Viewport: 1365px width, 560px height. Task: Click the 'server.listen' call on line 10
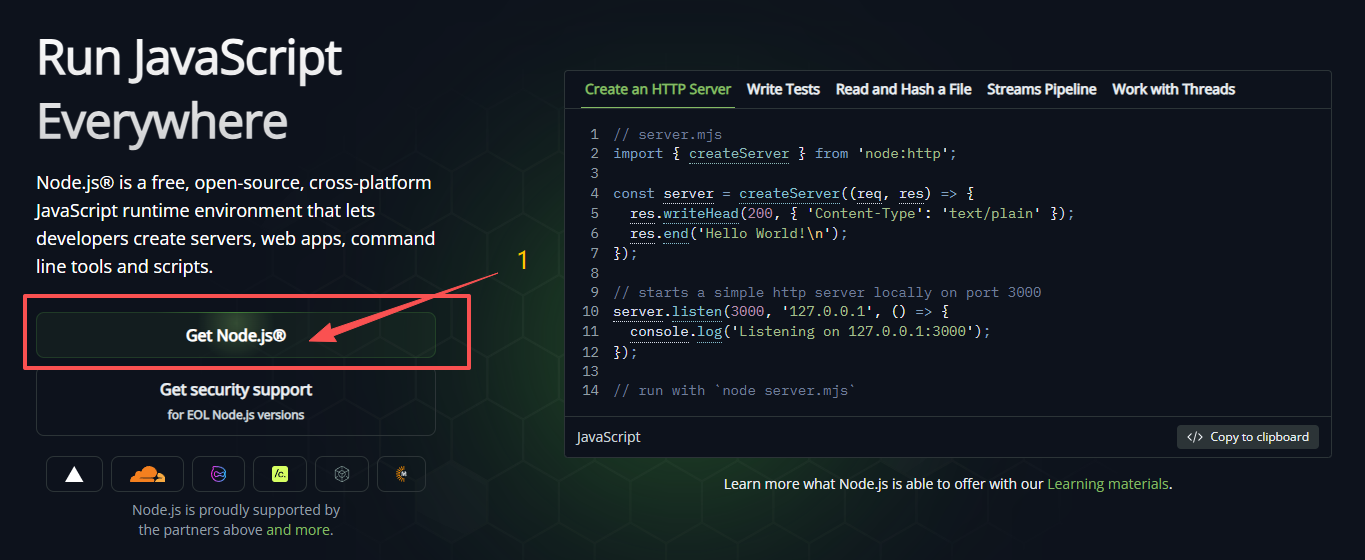(x=667, y=312)
